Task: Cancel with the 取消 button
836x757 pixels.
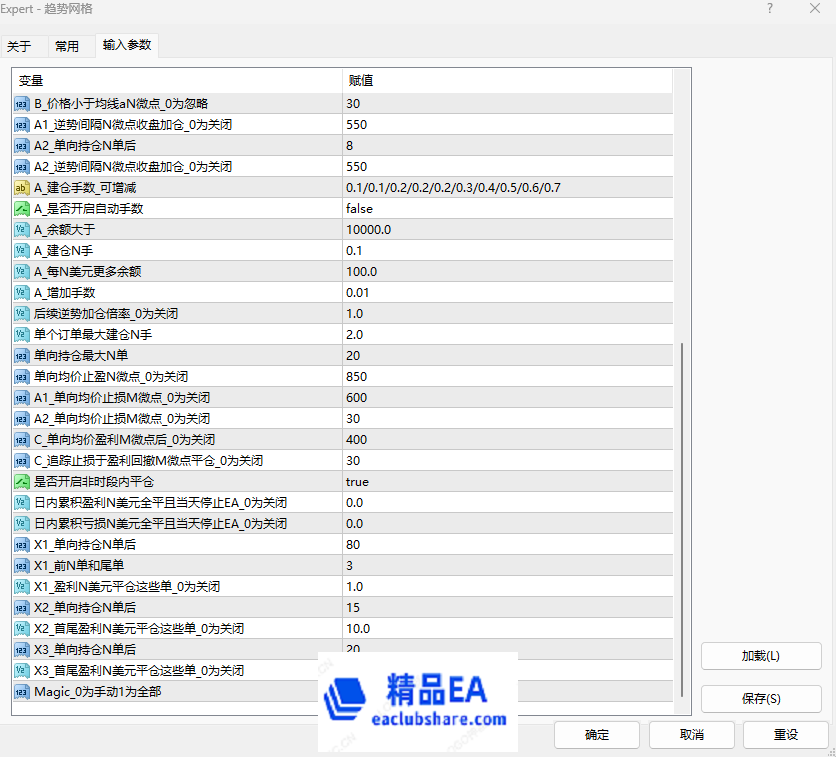Action: point(692,735)
